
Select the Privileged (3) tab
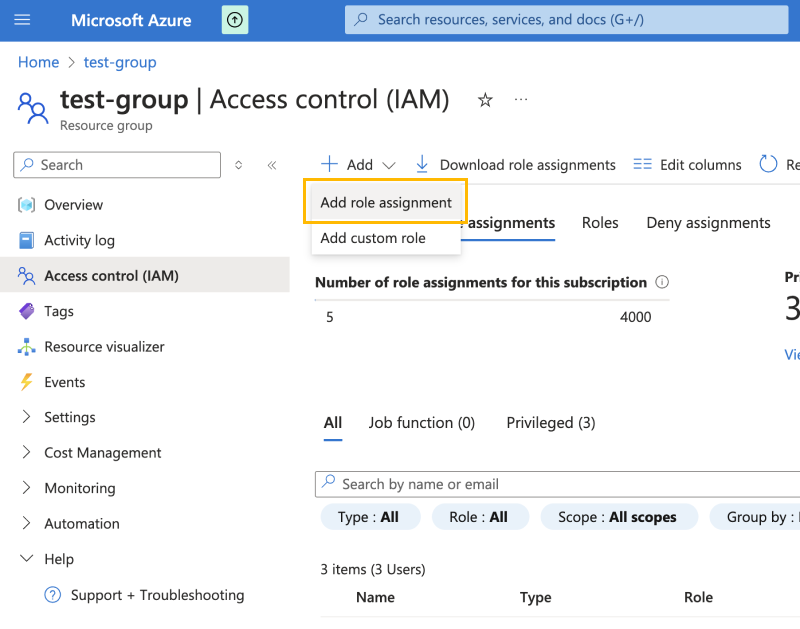551,423
